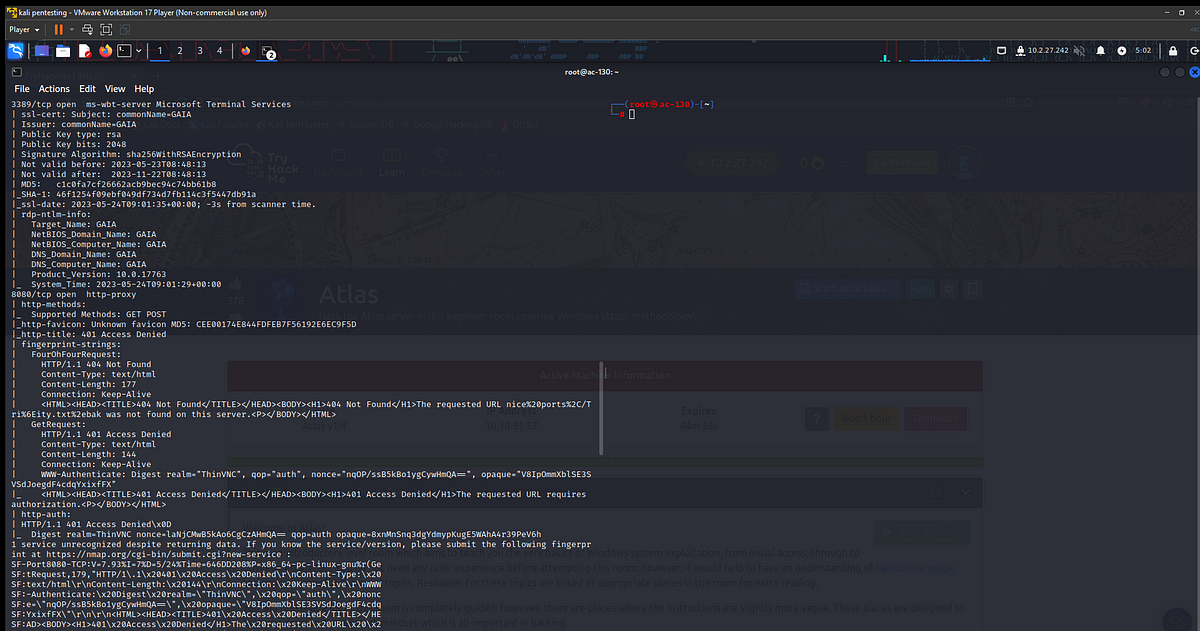Click the Atlas room title behind terminal
Image resolution: width=1200 pixels, height=631 pixels.
(348, 294)
